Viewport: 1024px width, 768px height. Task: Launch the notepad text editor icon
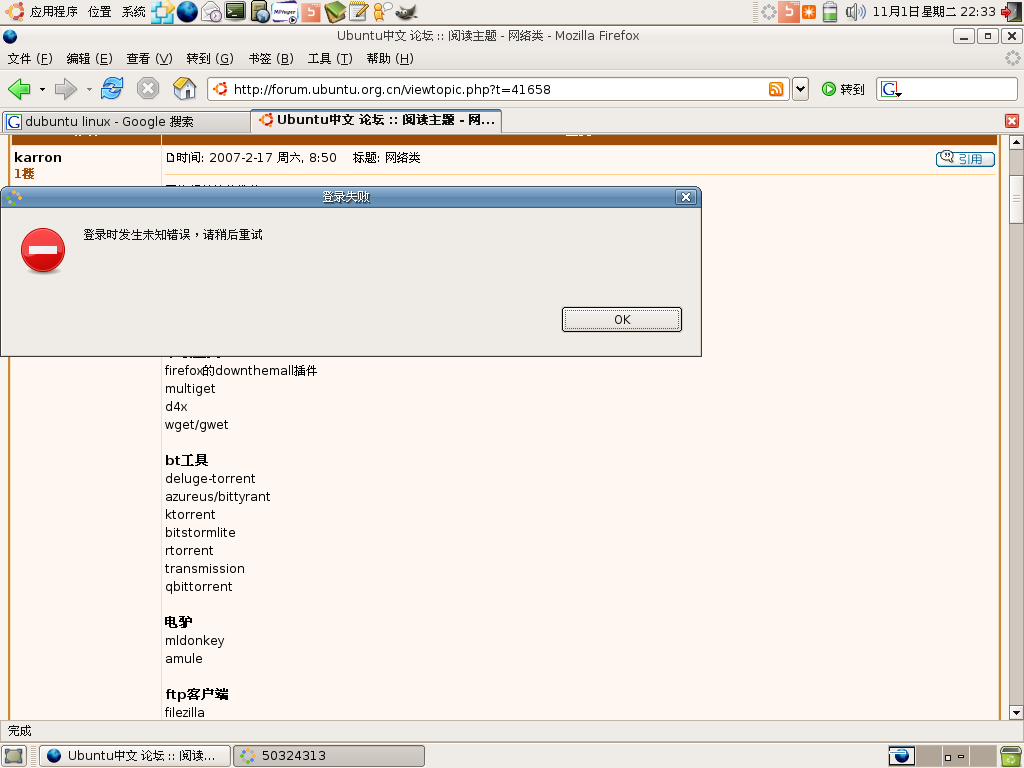click(359, 12)
